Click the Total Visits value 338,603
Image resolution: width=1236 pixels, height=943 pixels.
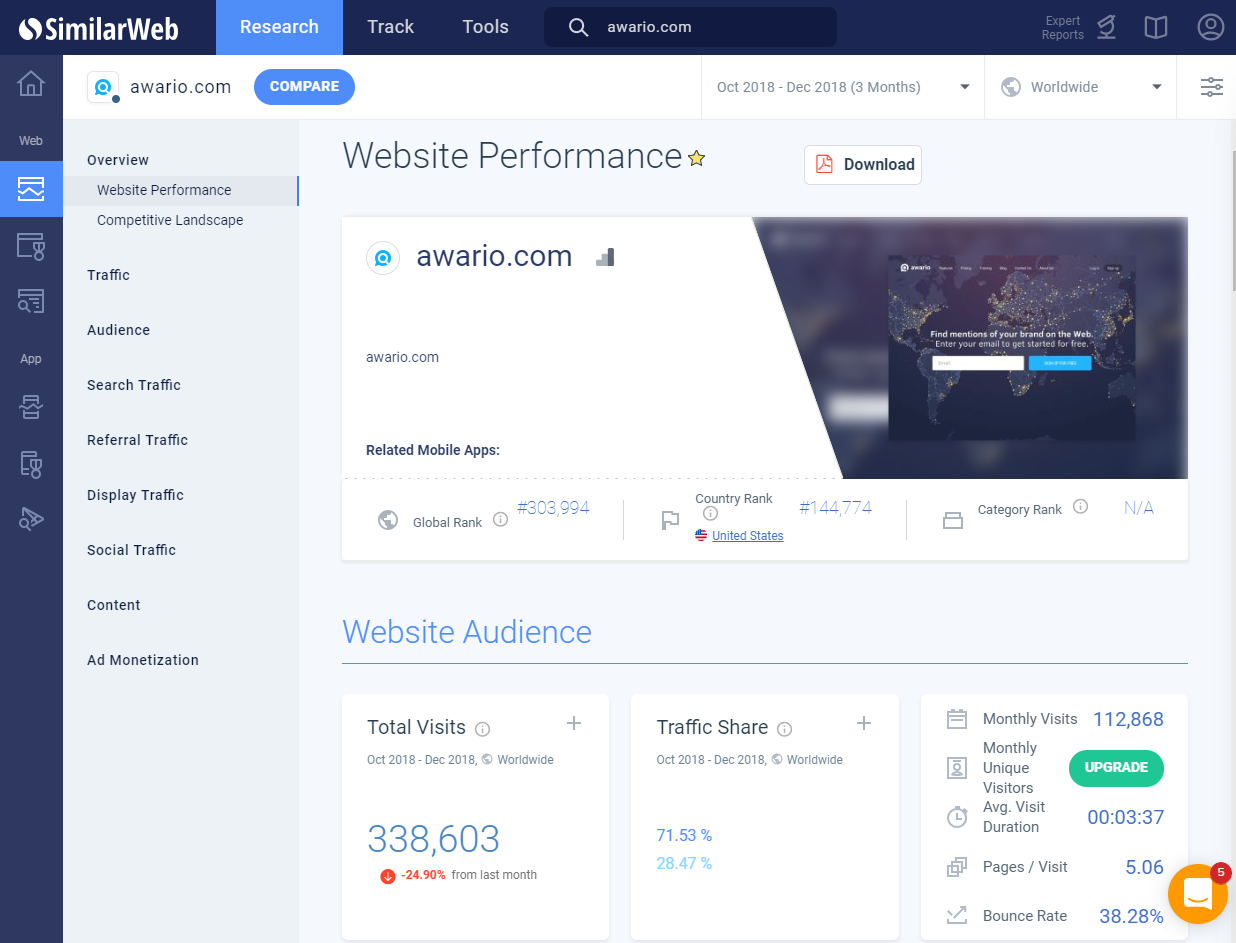(434, 839)
